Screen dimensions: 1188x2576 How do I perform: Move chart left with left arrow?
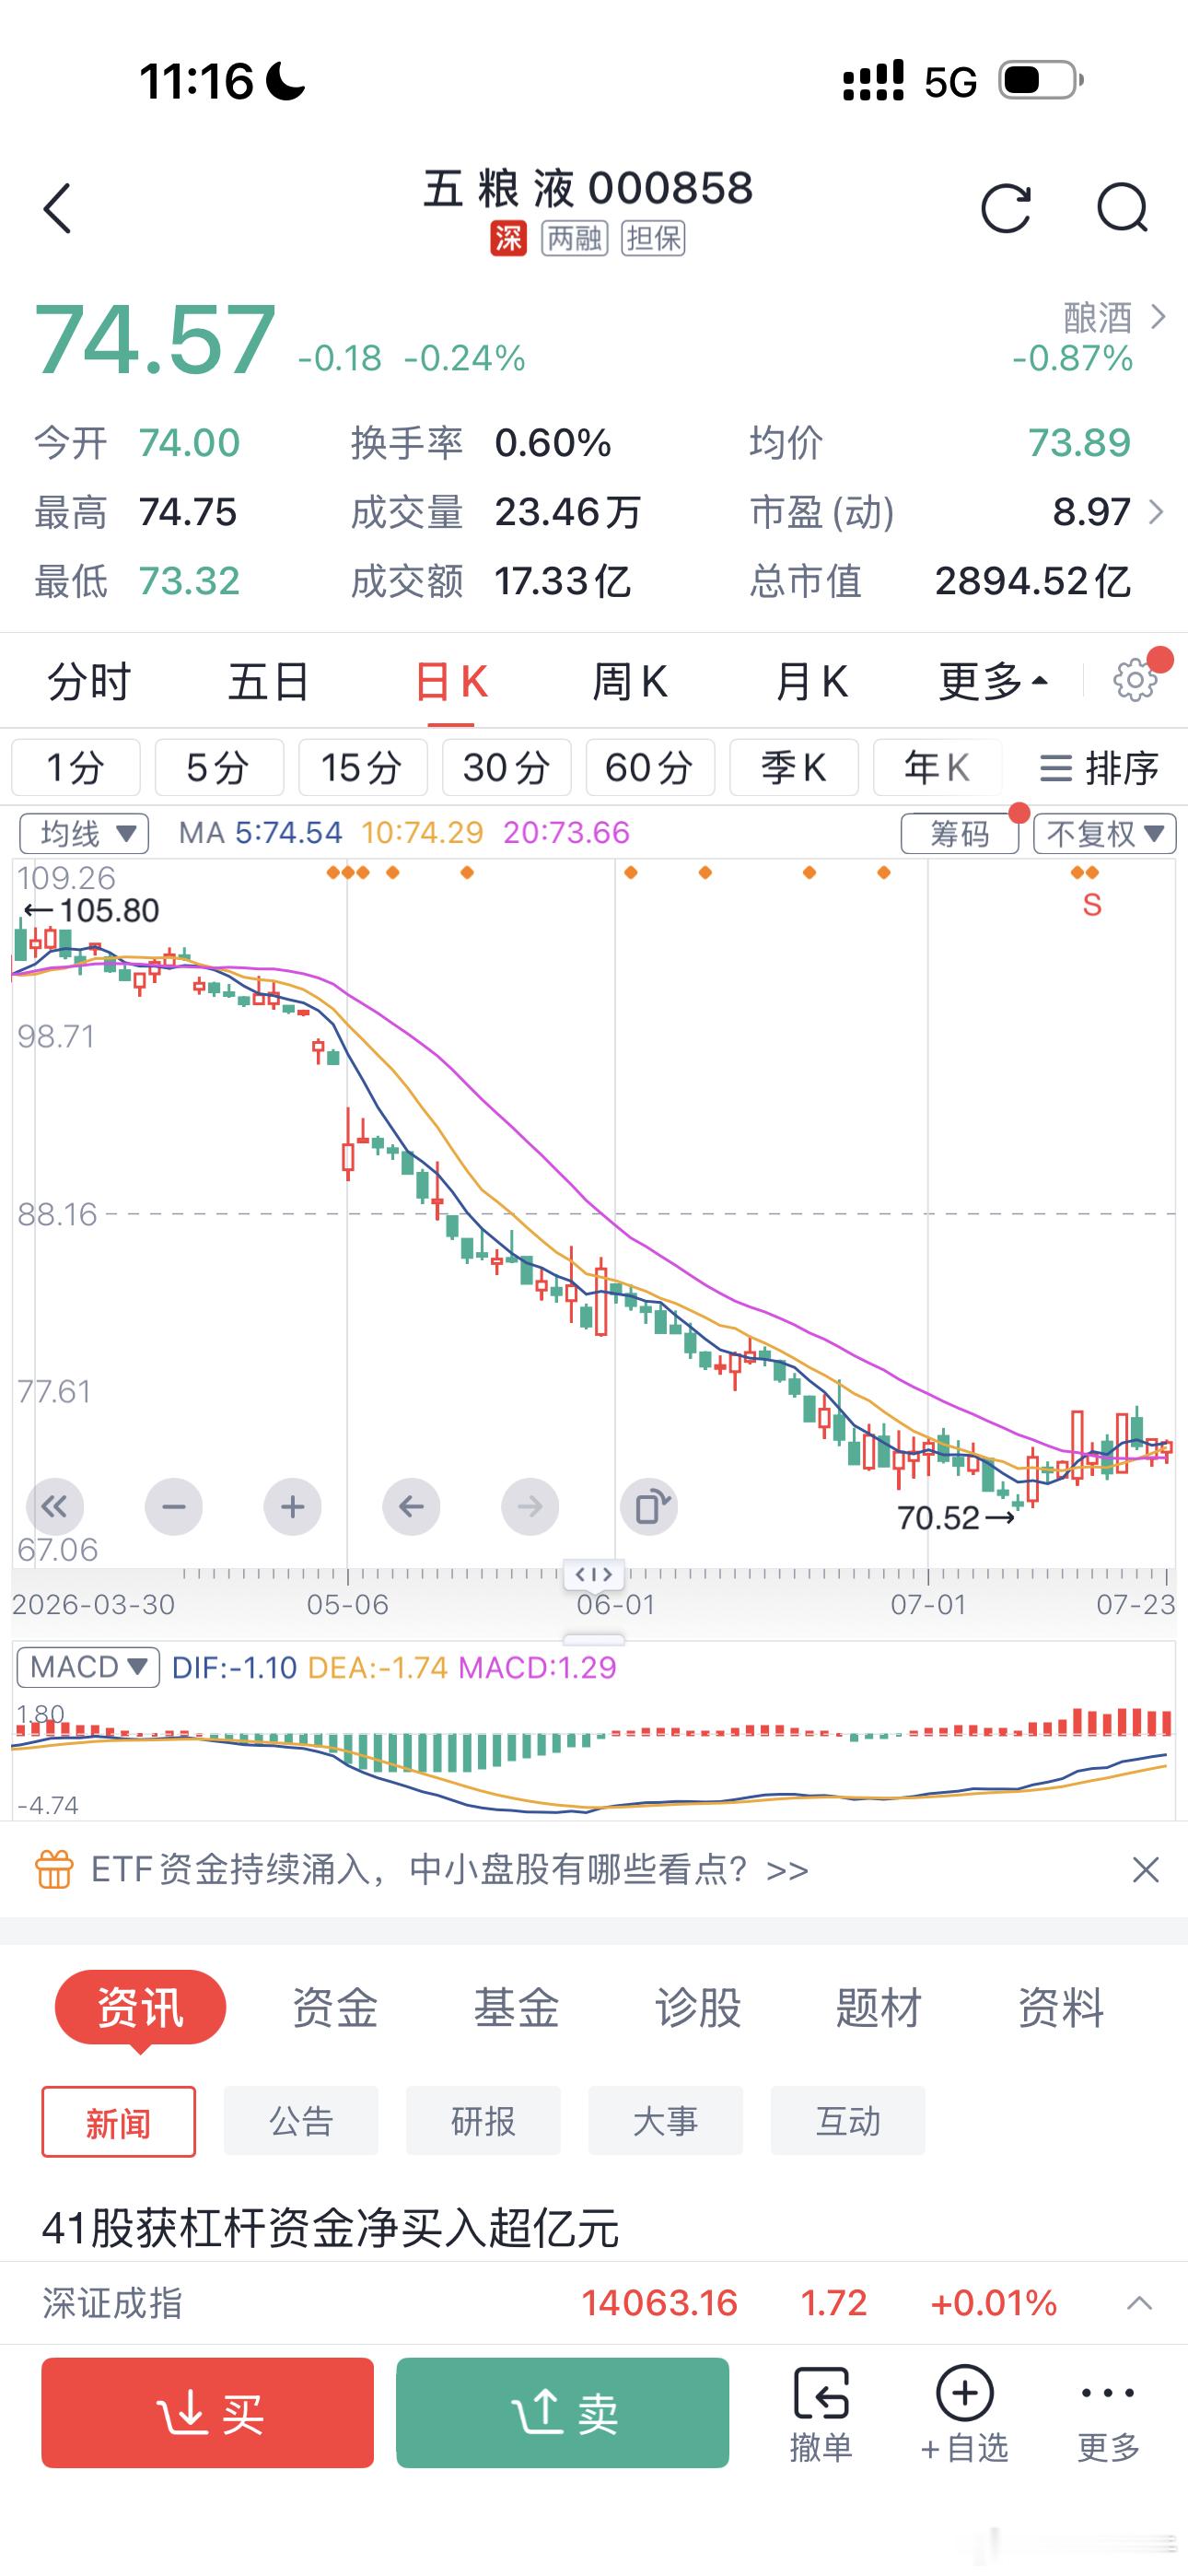click(x=411, y=1506)
